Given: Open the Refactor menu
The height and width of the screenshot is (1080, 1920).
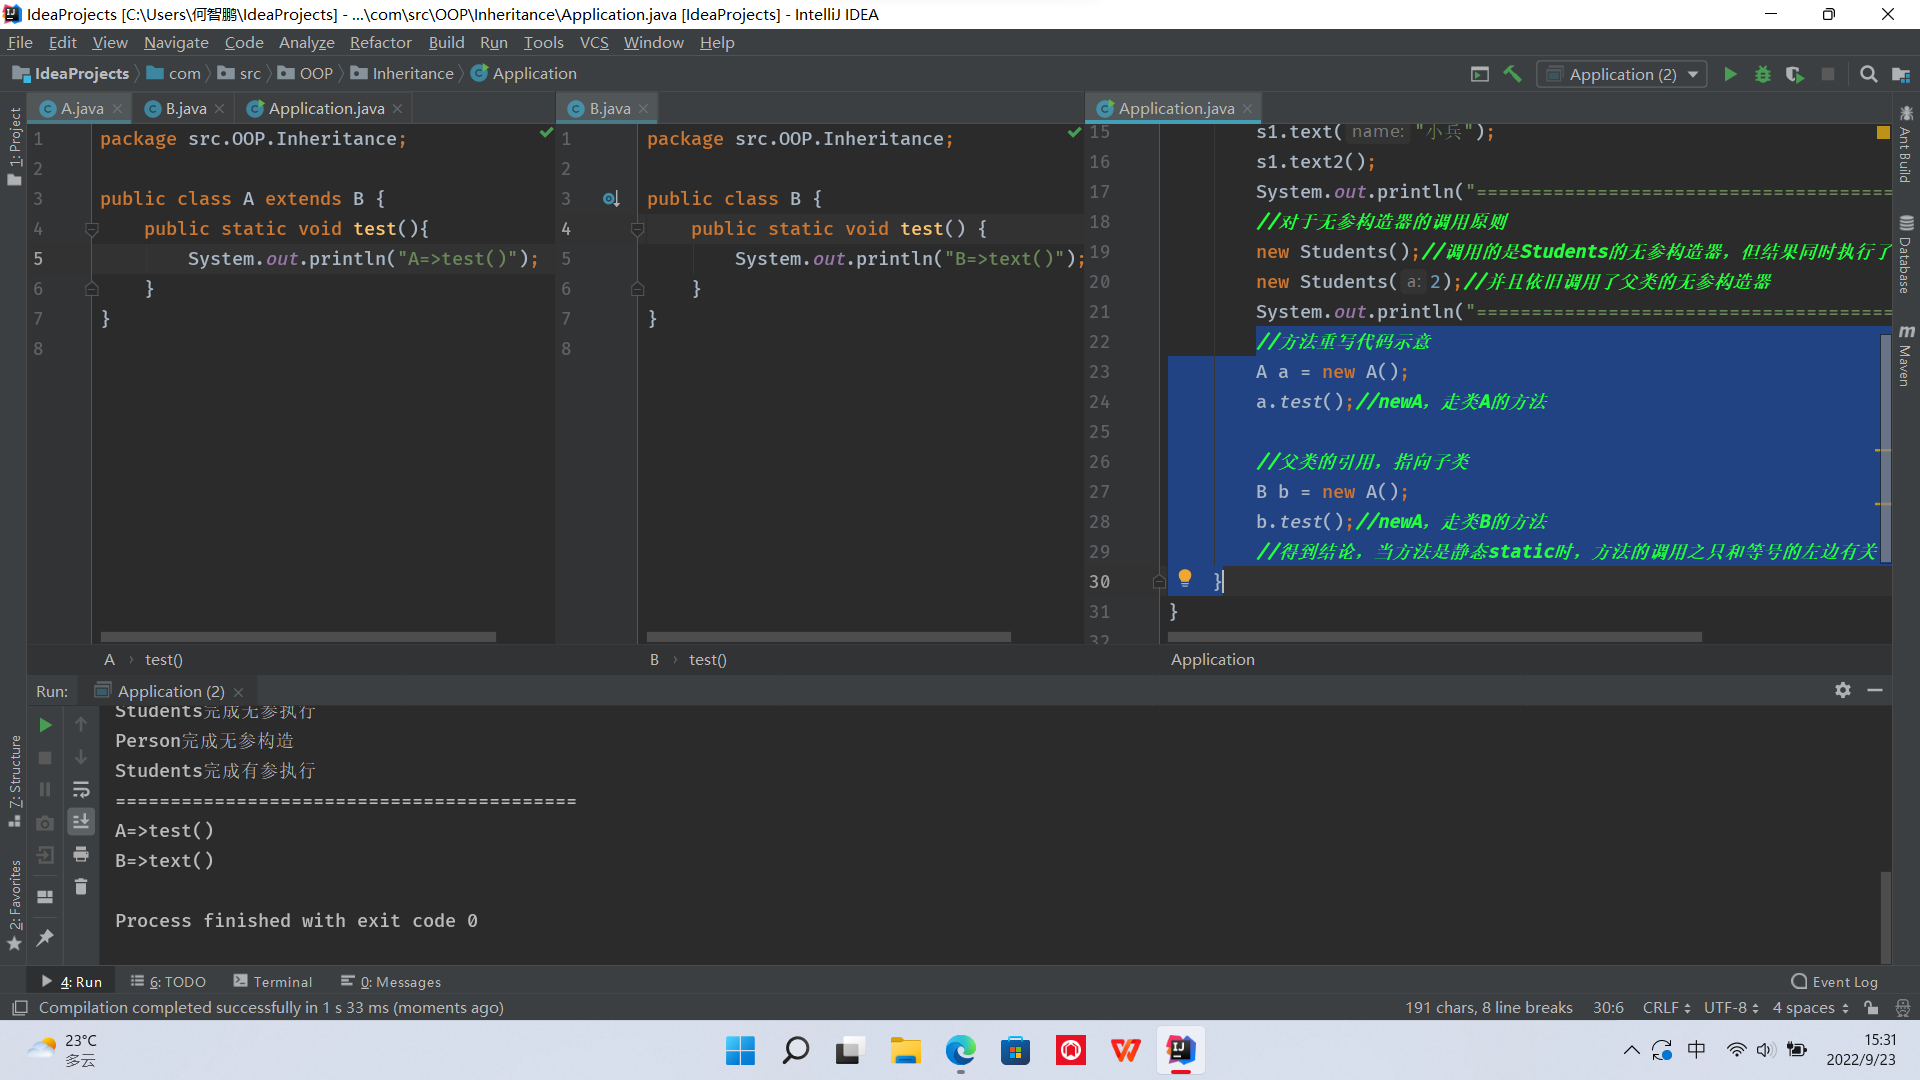Looking at the screenshot, I should [x=380, y=42].
